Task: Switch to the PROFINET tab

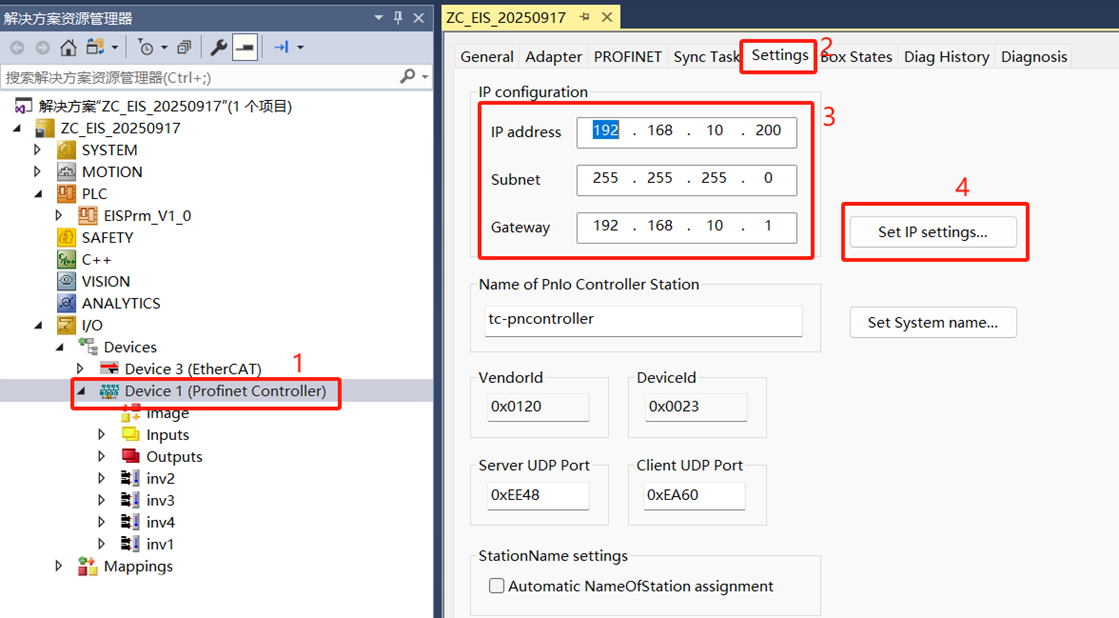Action: tap(627, 57)
